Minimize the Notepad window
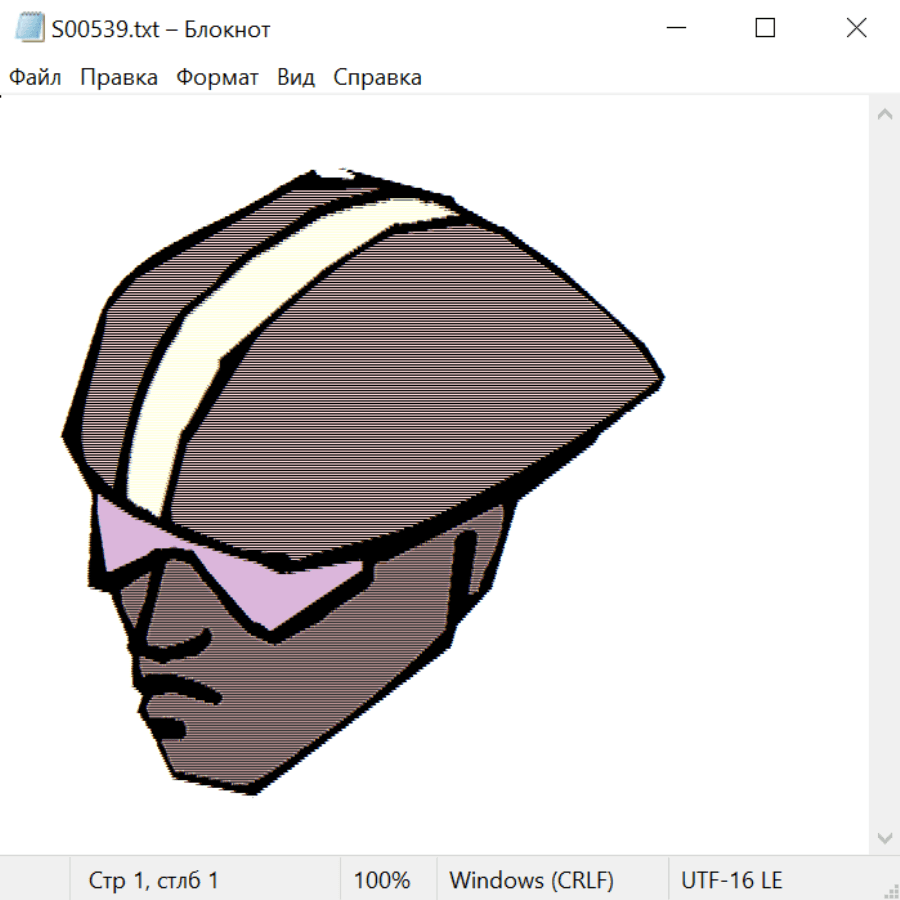This screenshot has width=900, height=900. [675, 29]
